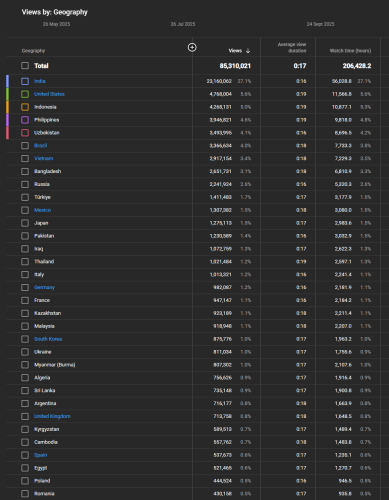The height and width of the screenshot is (500, 389).
Task: Sort by Average view duration column
Action: pyautogui.click(x=292, y=47)
